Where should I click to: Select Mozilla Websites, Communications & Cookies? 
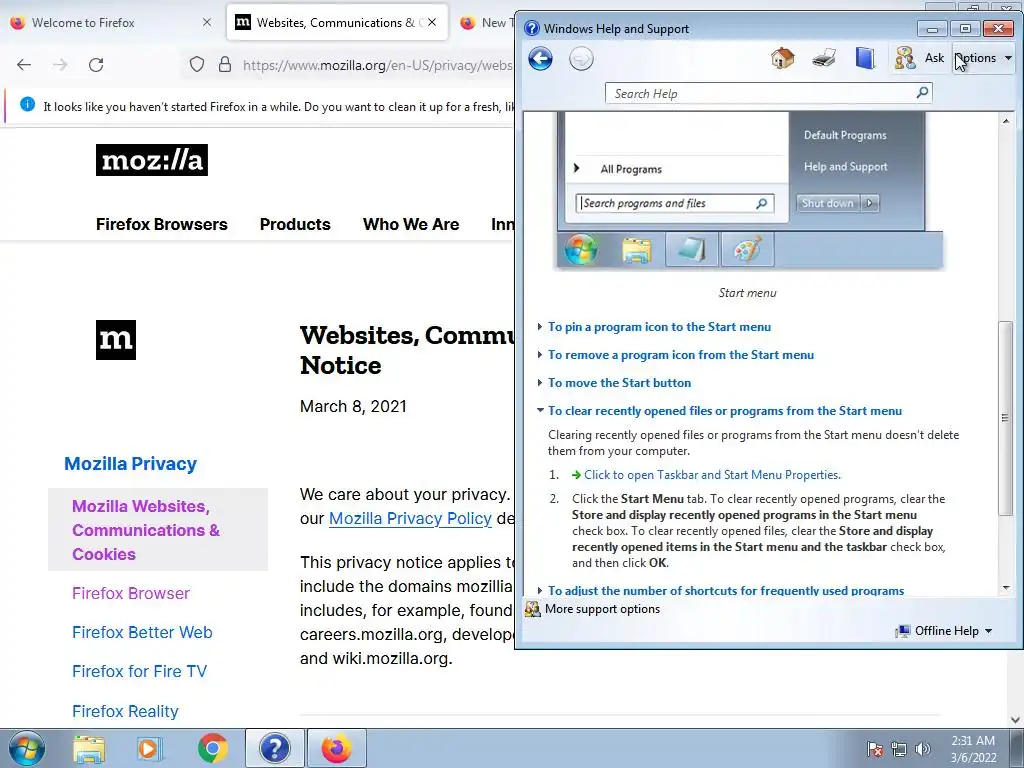tap(157, 530)
